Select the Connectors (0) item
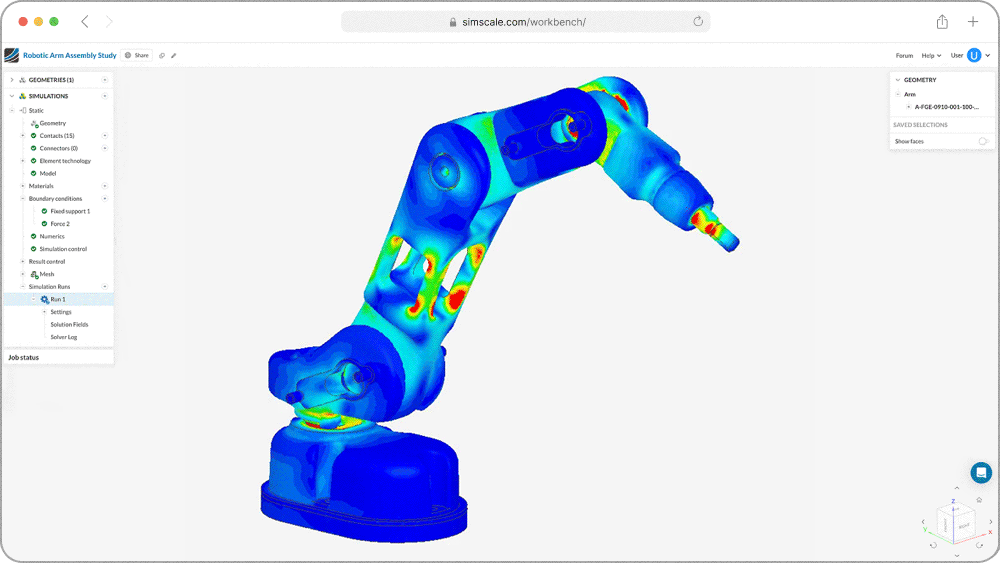The height and width of the screenshot is (563, 1000). (59, 149)
